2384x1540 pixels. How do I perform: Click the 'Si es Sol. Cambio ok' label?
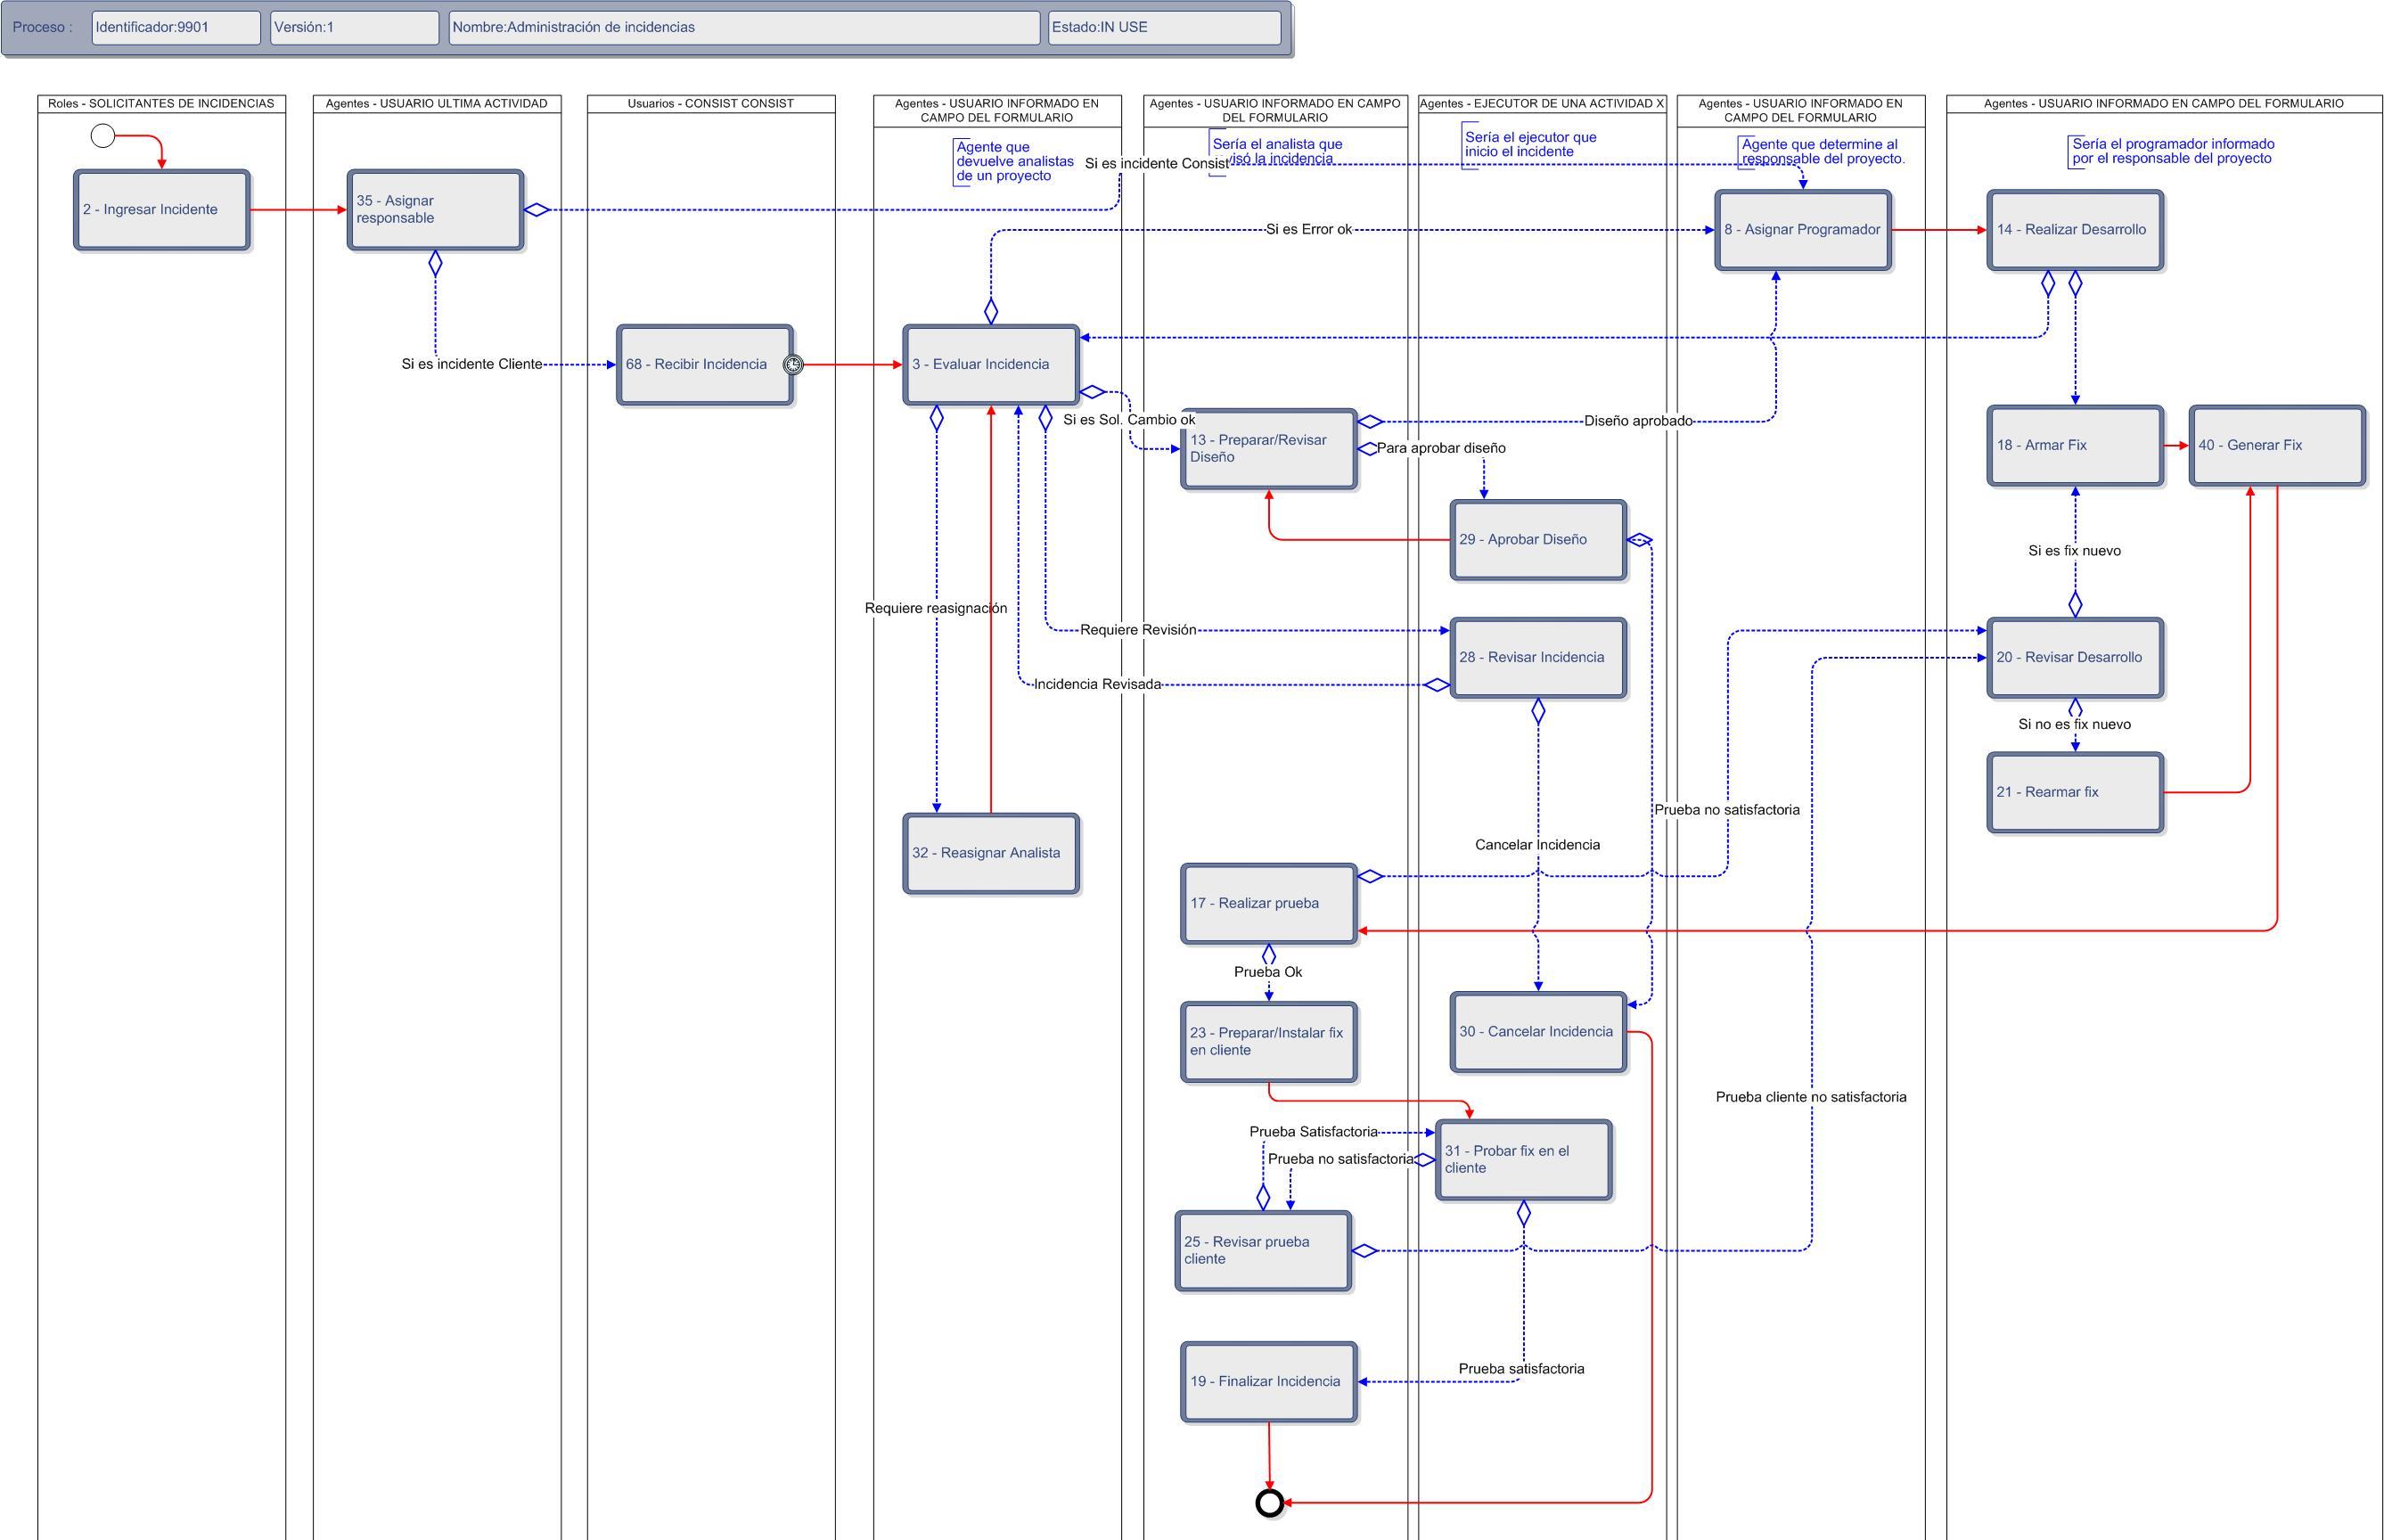(x=1129, y=420)
